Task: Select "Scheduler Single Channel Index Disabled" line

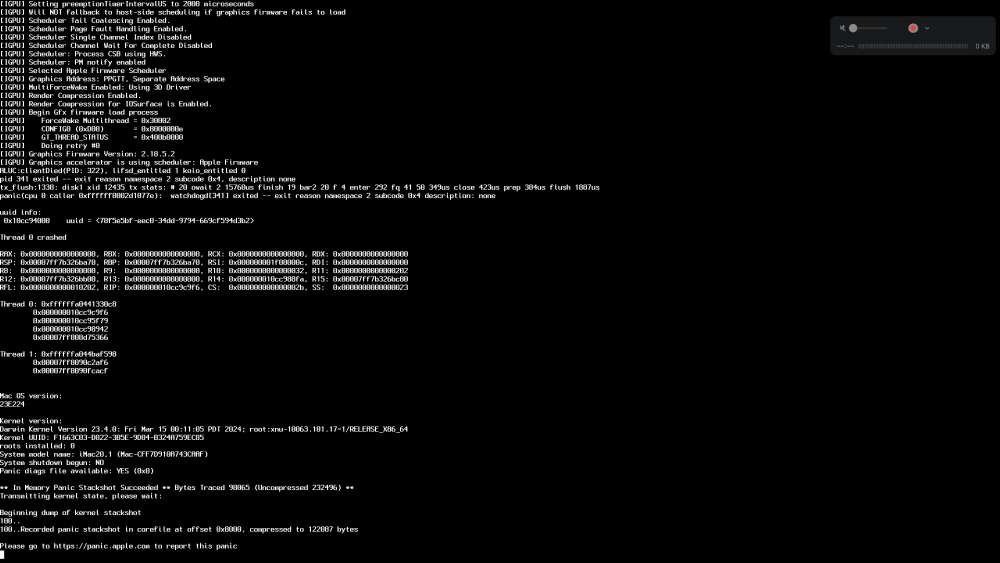Action: coord(96,37)
